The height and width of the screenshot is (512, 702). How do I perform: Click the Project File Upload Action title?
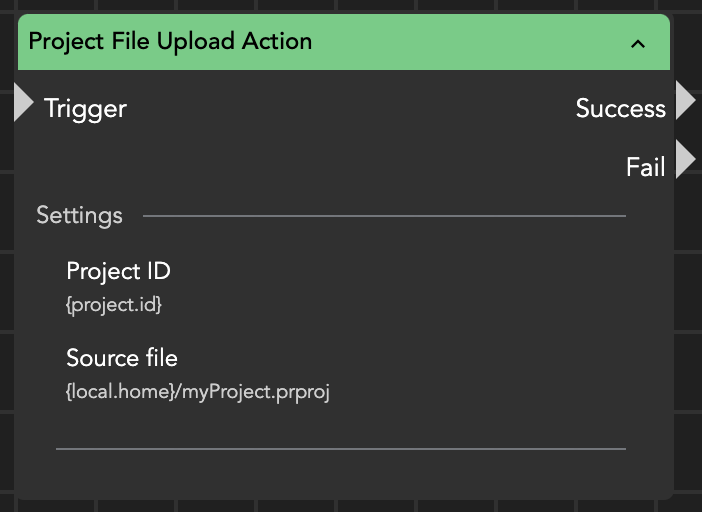[x=170, y=42]
